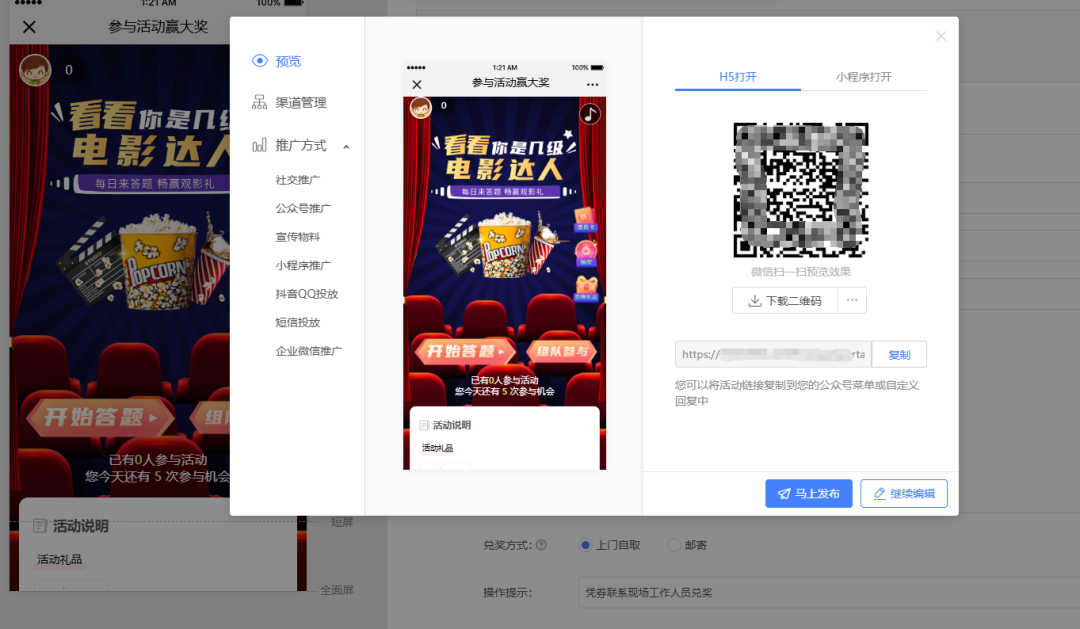The width and height of the screenshot is (1080, 629).
Task: Collapse the 推广方式 menu chevron
Action: coord(346,147)
